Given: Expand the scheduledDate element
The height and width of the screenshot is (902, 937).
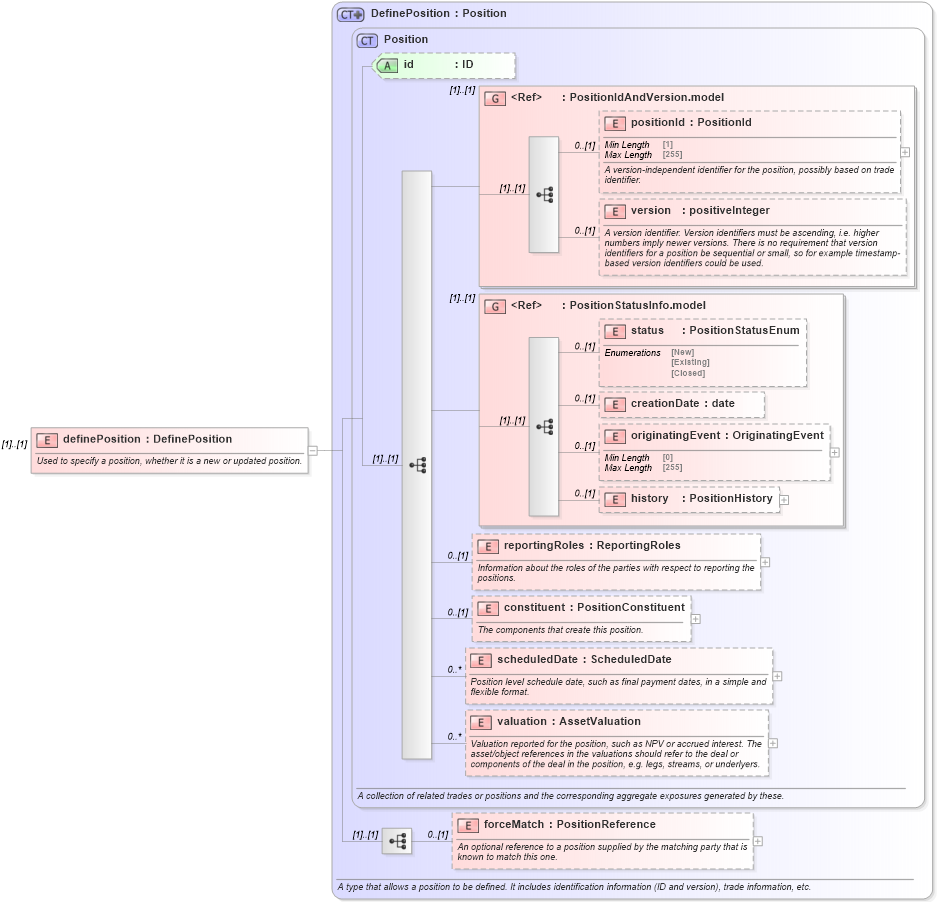Looking at the screenshot, I should (x=778, y=677).
